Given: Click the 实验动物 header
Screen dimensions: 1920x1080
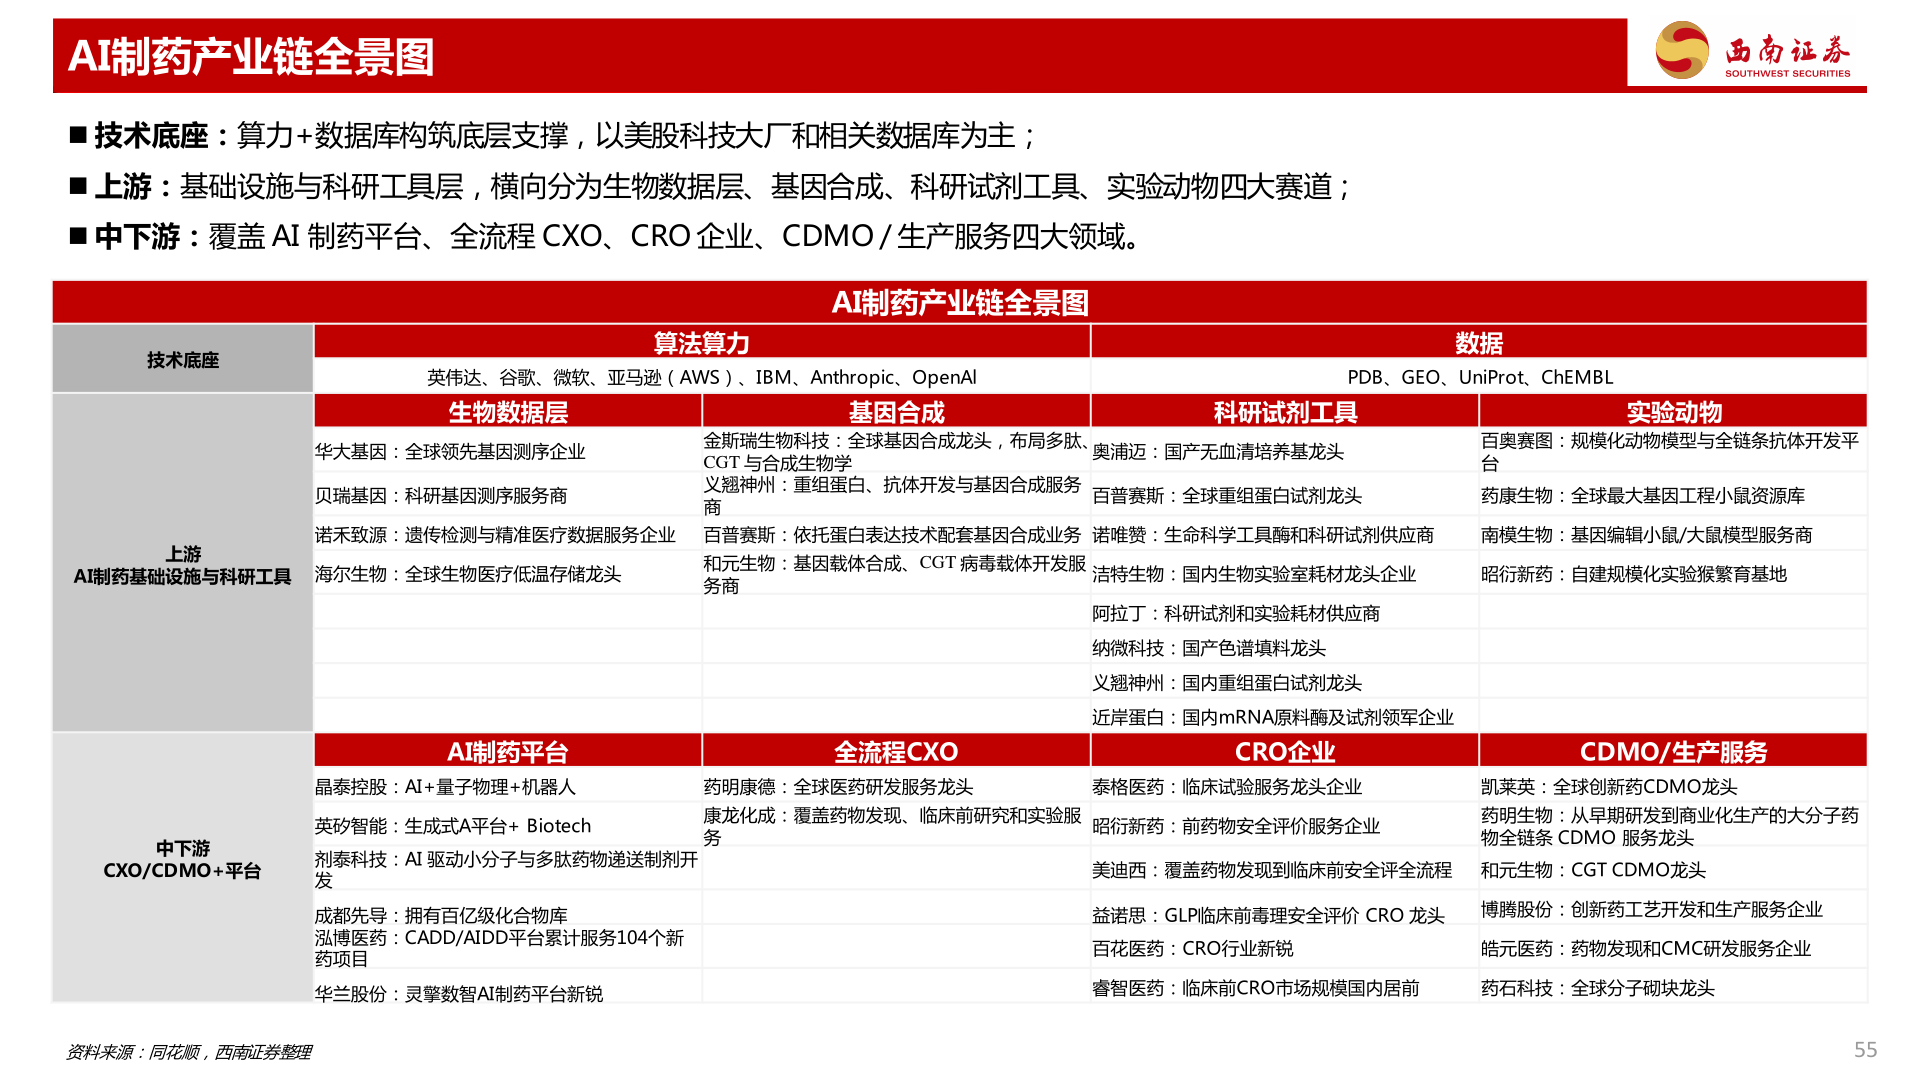Looking at the screenshot, I should [x=1673, y=411].
